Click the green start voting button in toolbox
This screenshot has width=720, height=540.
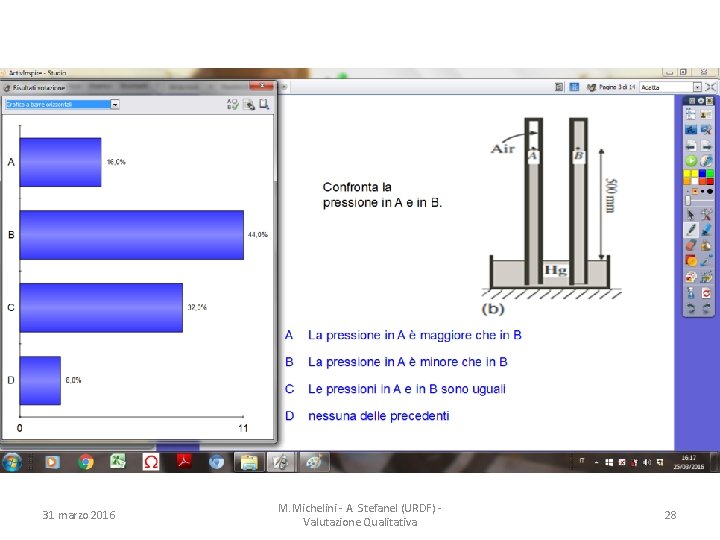[x=691, y=161]
